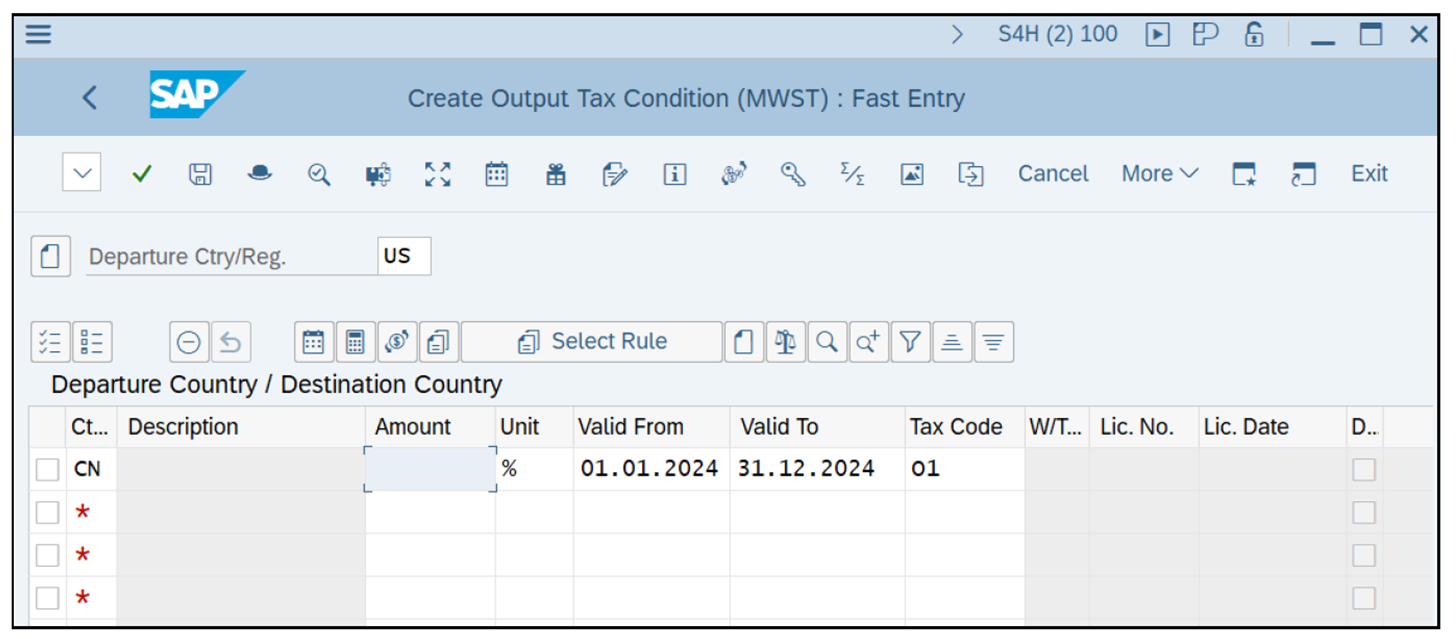Check the D.. column box in CN row
This screenshot has width=1456, height=639.
click(1363, 467)
